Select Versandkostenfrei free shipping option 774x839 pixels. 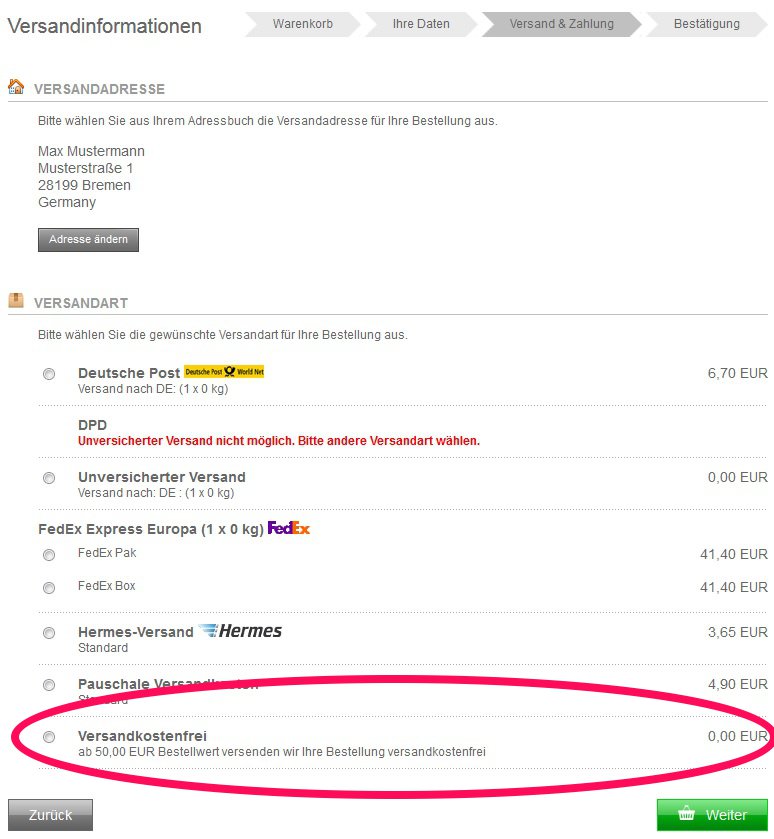pos(49,737)
